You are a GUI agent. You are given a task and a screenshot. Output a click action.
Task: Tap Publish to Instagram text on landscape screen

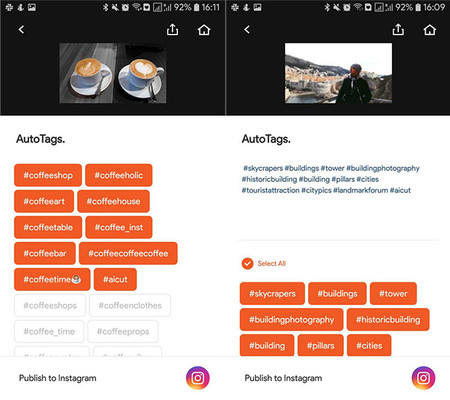(283, 378)
